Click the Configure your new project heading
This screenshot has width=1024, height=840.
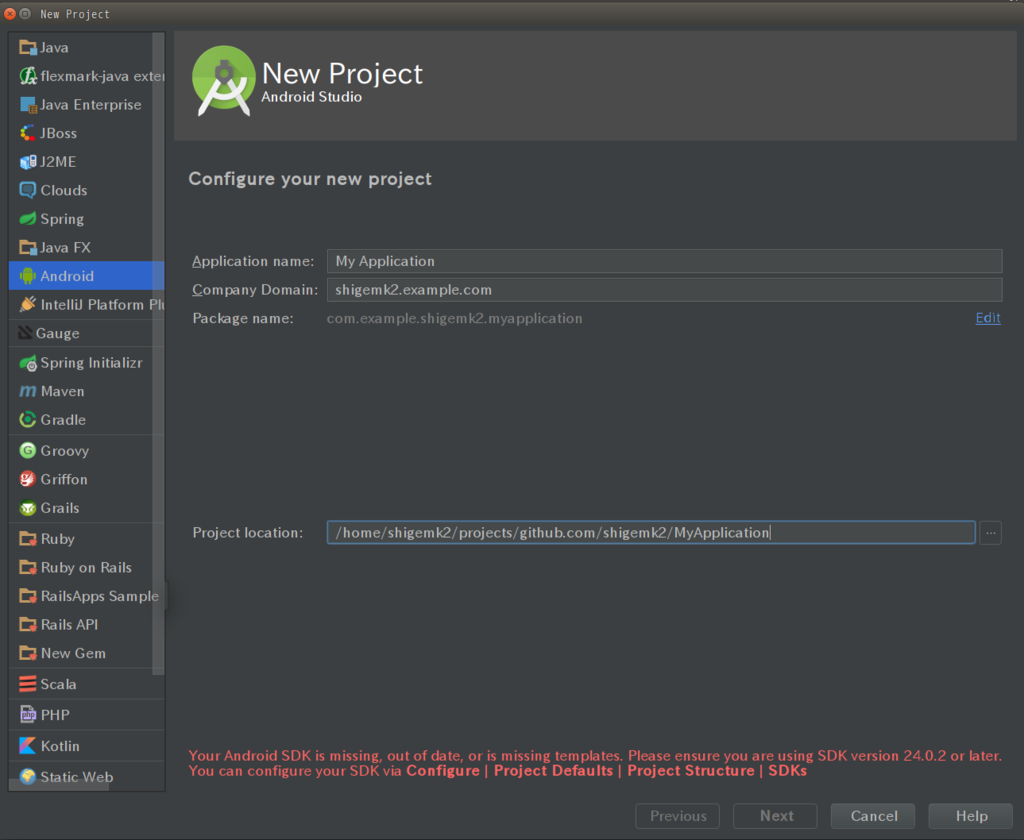tap(310, 179)
